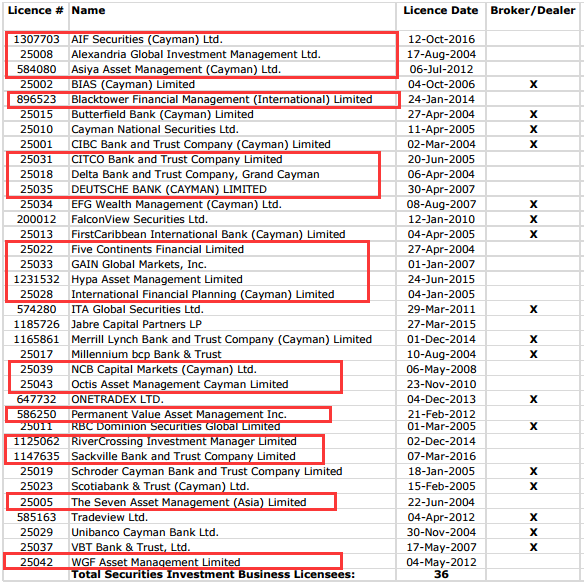Click Blacktower Financial Management (International) Limited
Viewport: 584px width, 584px height.
pyautogui.click(x=222, y=99)
